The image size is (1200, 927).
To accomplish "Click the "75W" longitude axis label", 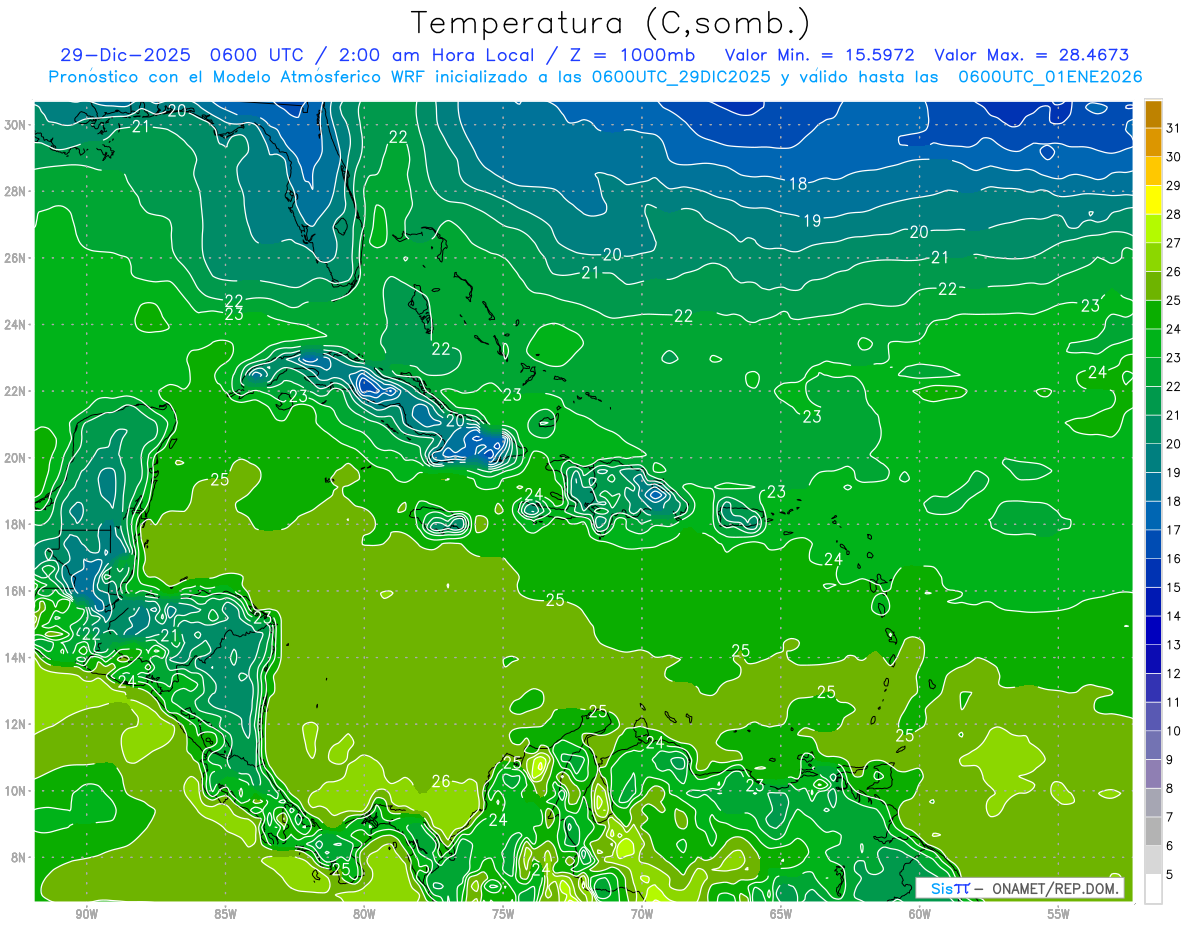I will 503,914.
